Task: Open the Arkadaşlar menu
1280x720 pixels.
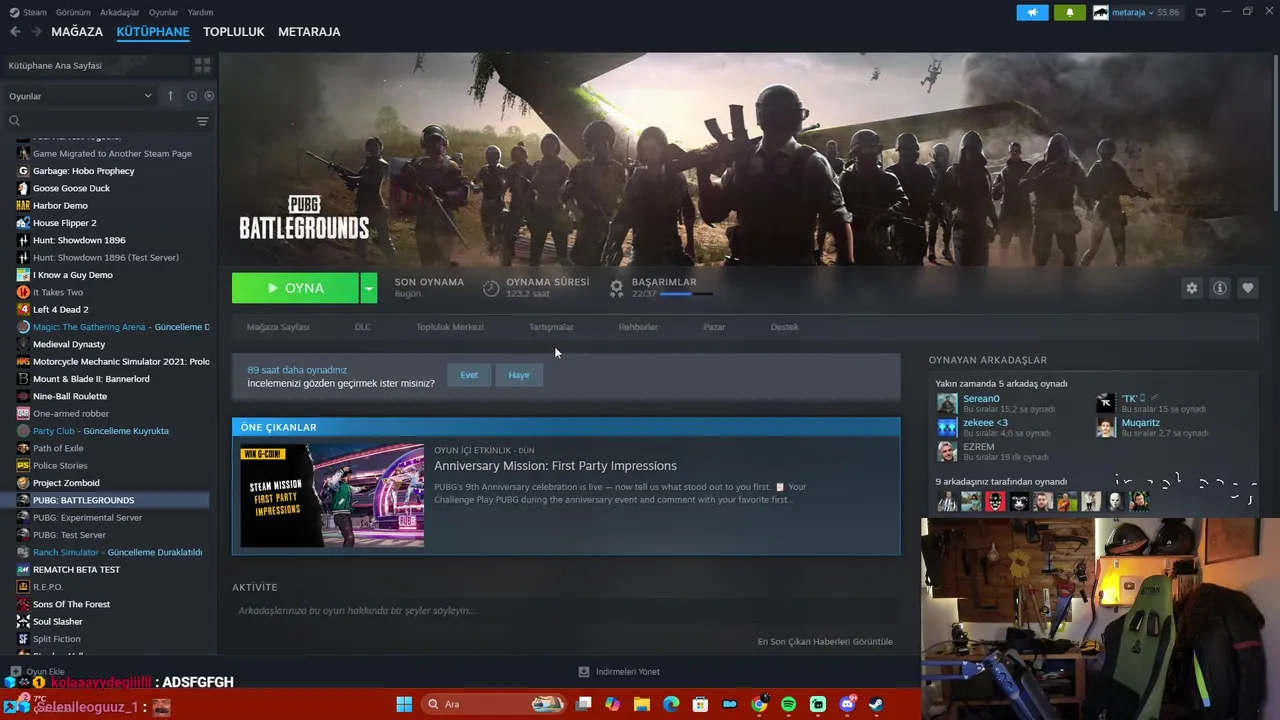Action: click(x=120, y=12)
